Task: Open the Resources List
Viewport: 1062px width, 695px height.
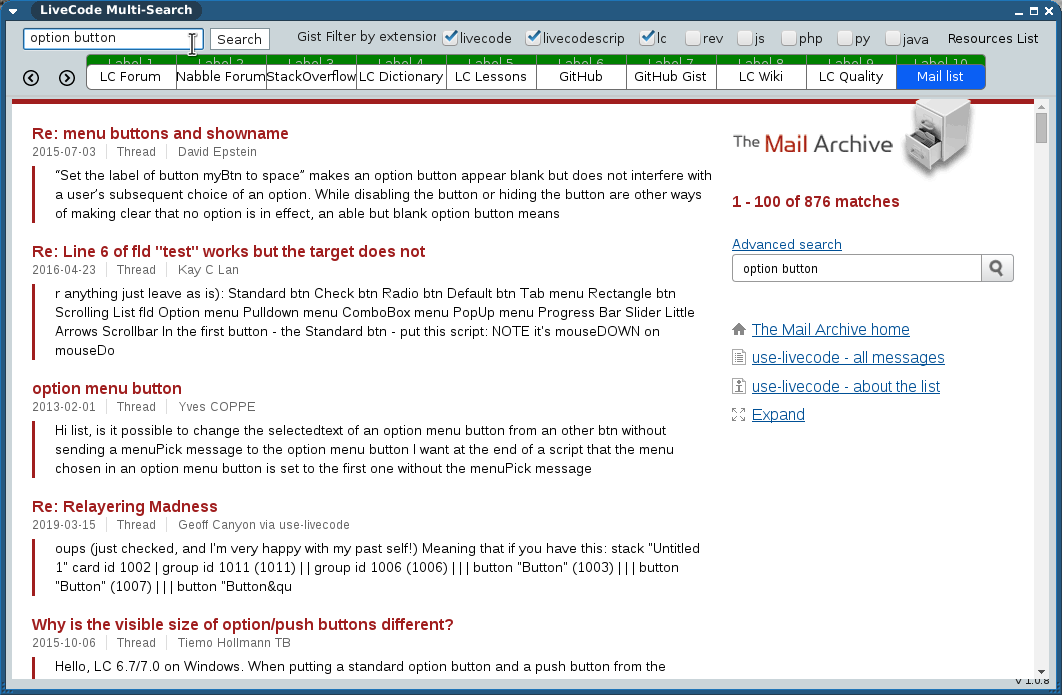Action: pyautogui.click(x=993, y=39)
